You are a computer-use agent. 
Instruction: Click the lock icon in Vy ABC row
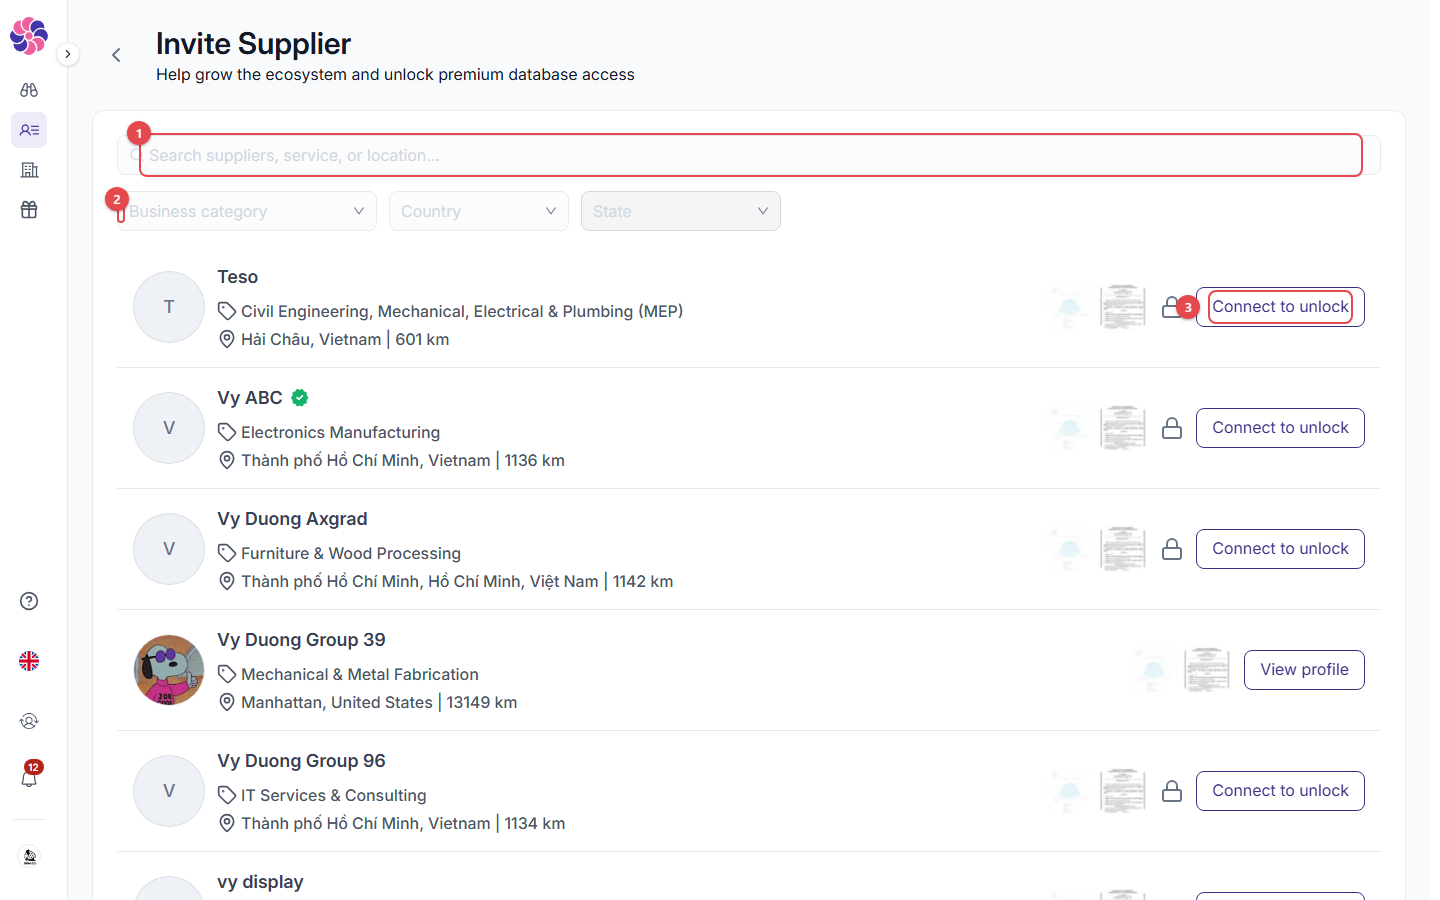[x=1172, y=428]
